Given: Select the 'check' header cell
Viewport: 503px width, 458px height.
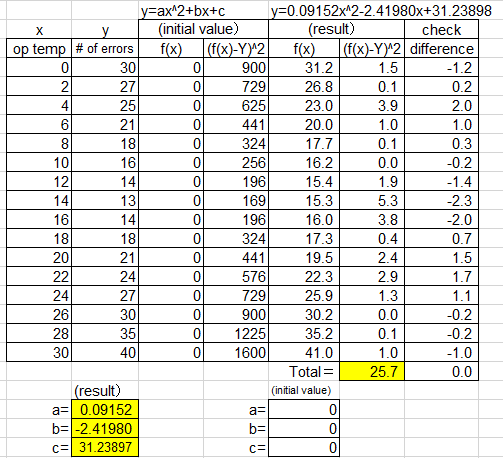Looking at the screenshot, I should tap(442, 29).
